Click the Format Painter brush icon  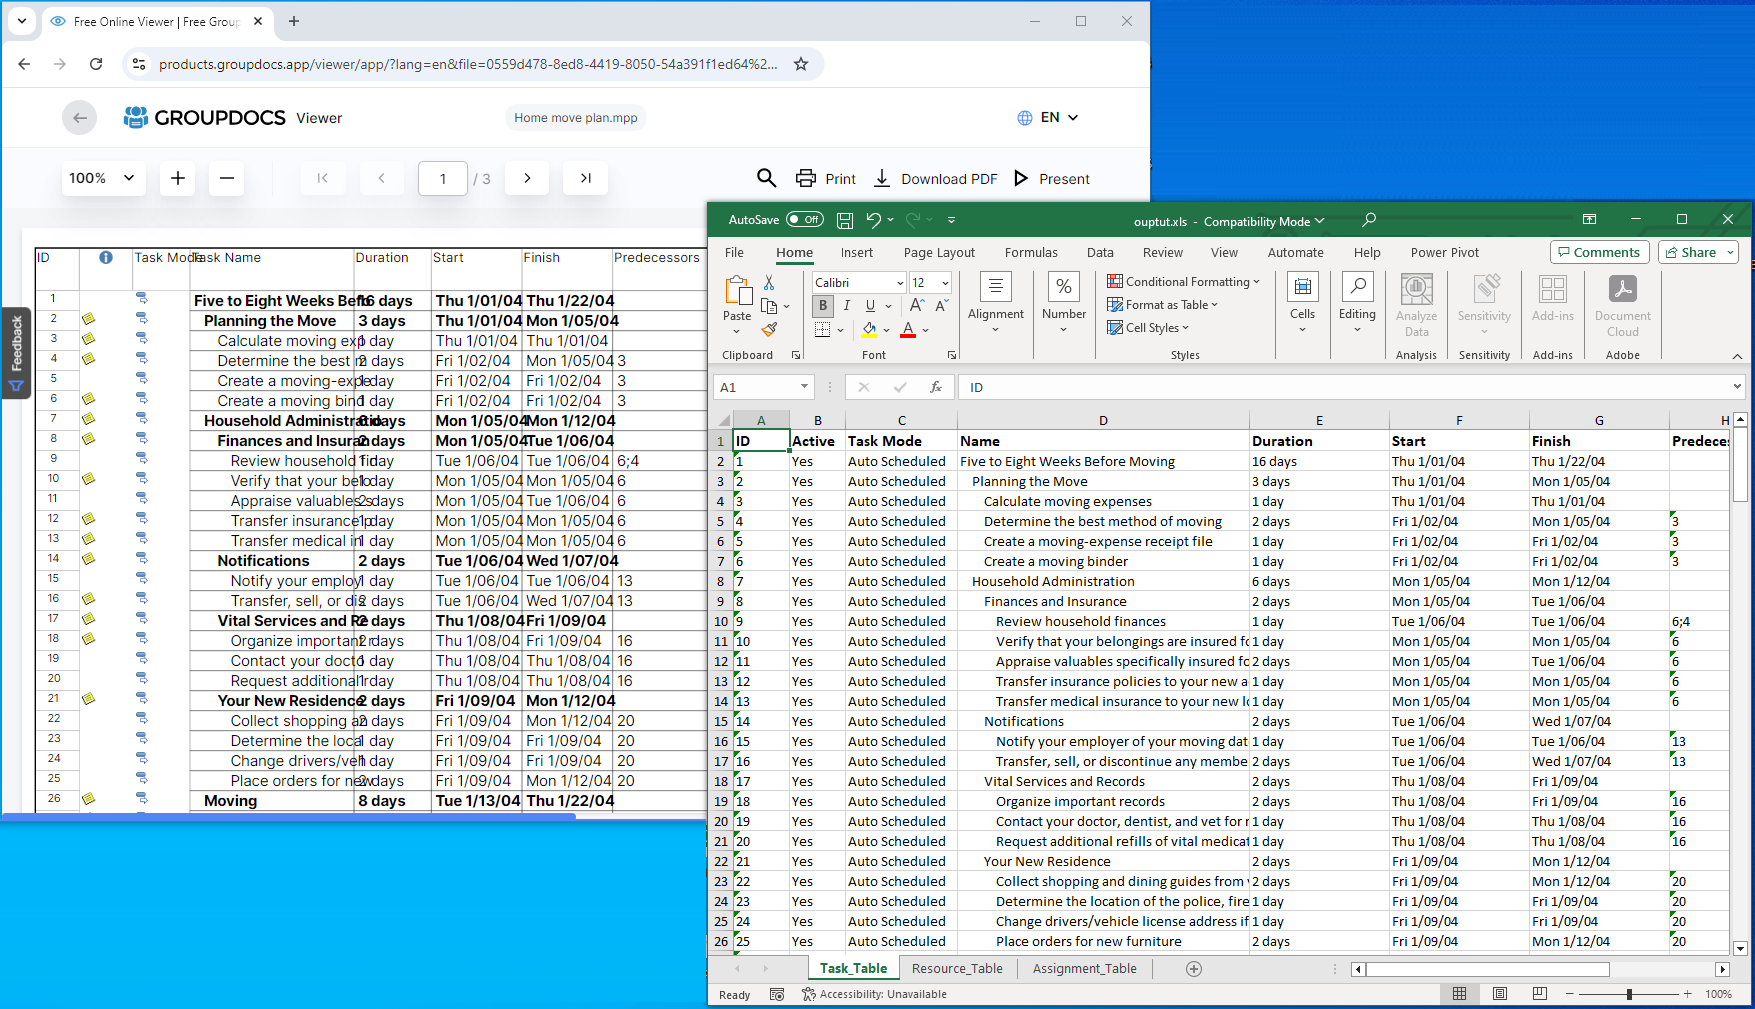coord(769,329)
